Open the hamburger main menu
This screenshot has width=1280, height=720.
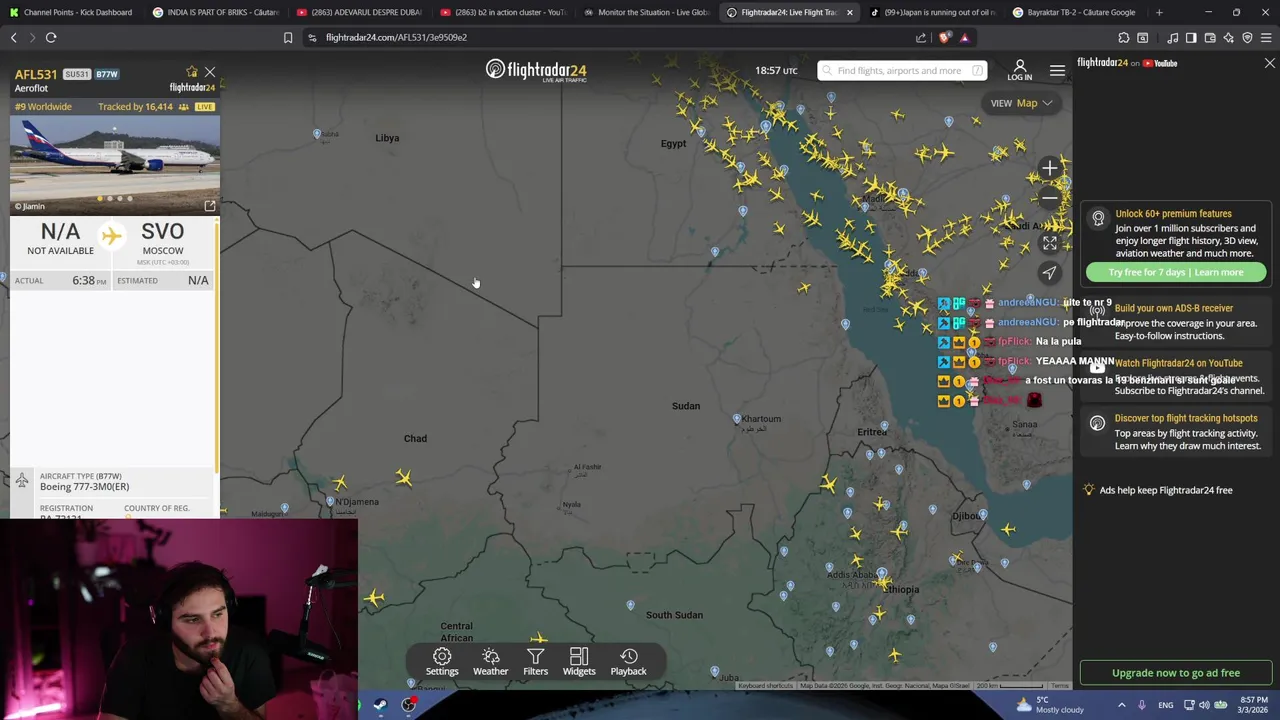click(x=1057, y=70)
